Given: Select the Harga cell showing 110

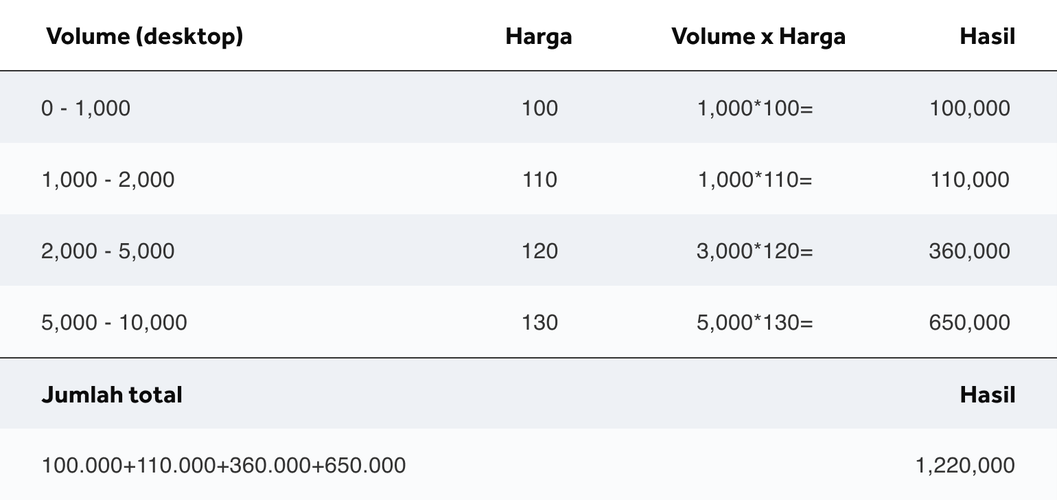Looking at the screenshot, I should coord(540,180).
